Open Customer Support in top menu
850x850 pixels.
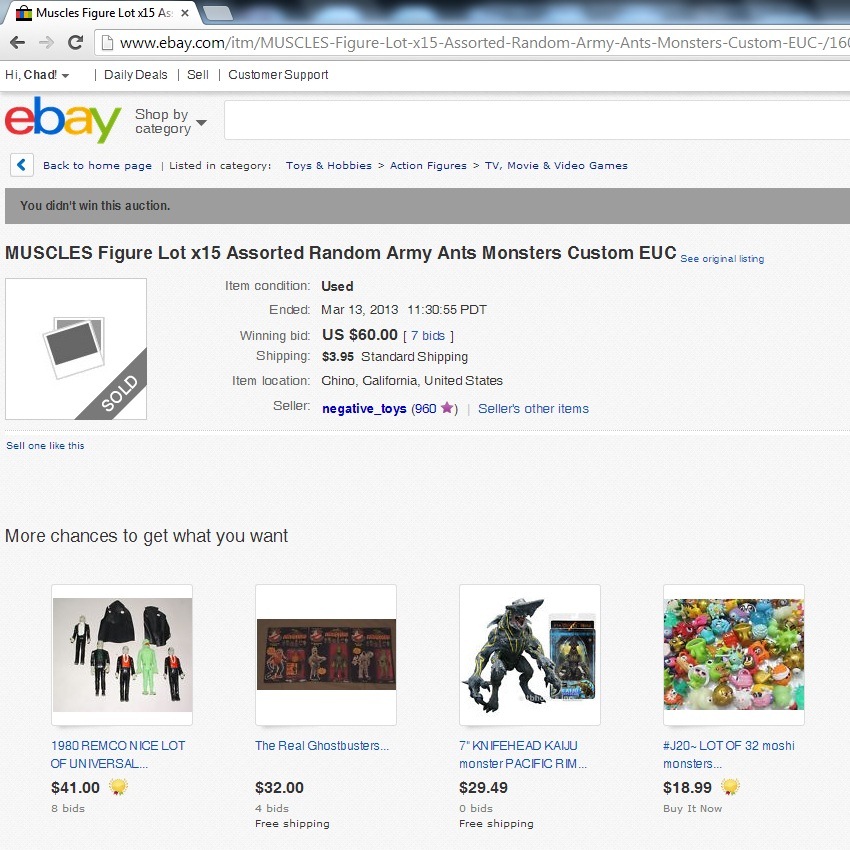point(278,75)
